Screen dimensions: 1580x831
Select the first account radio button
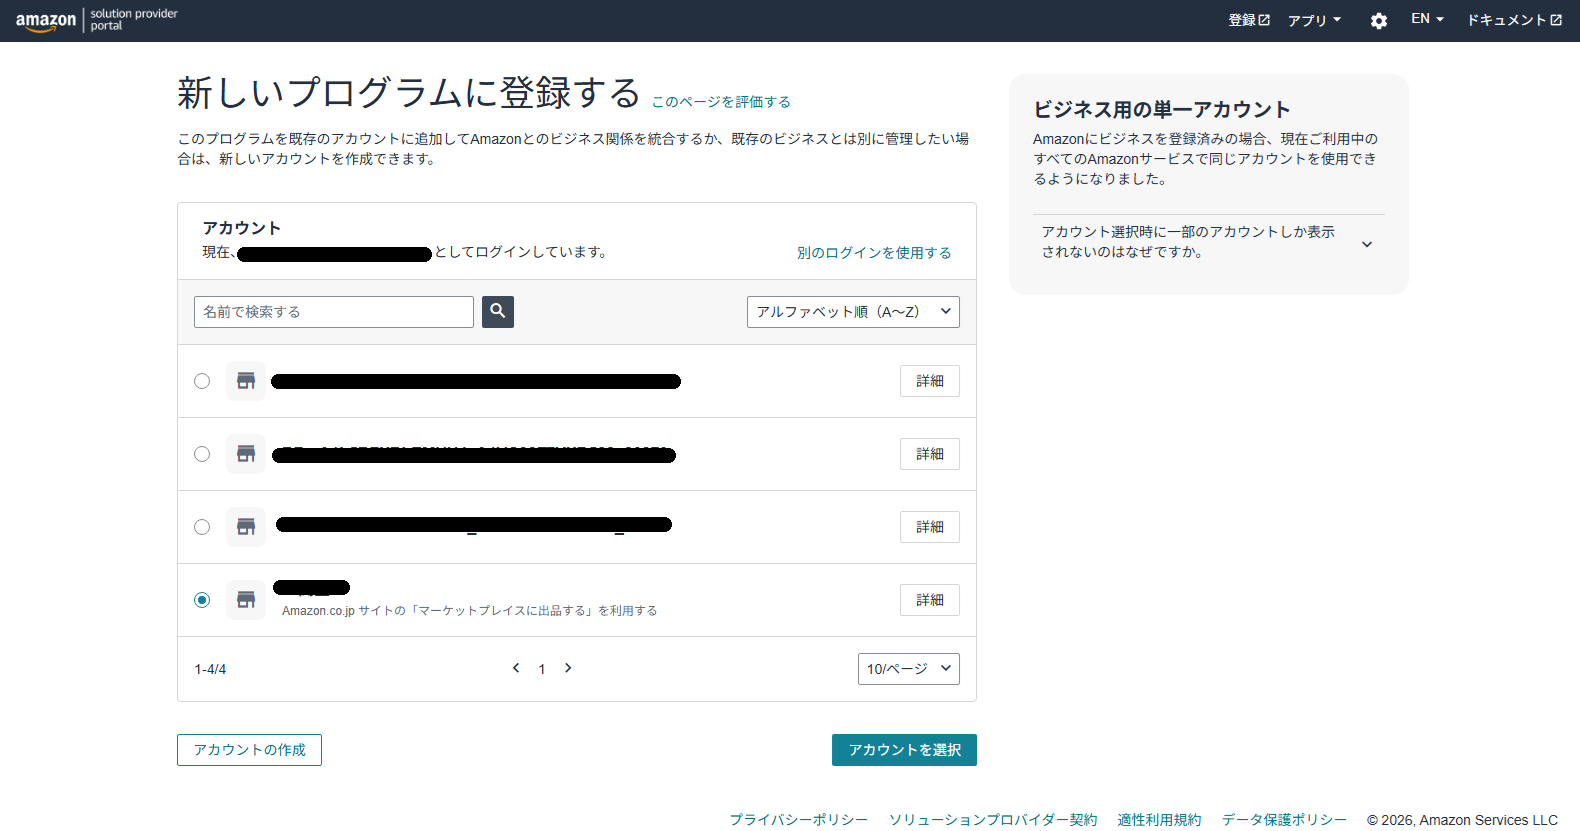tap(202, 381)
